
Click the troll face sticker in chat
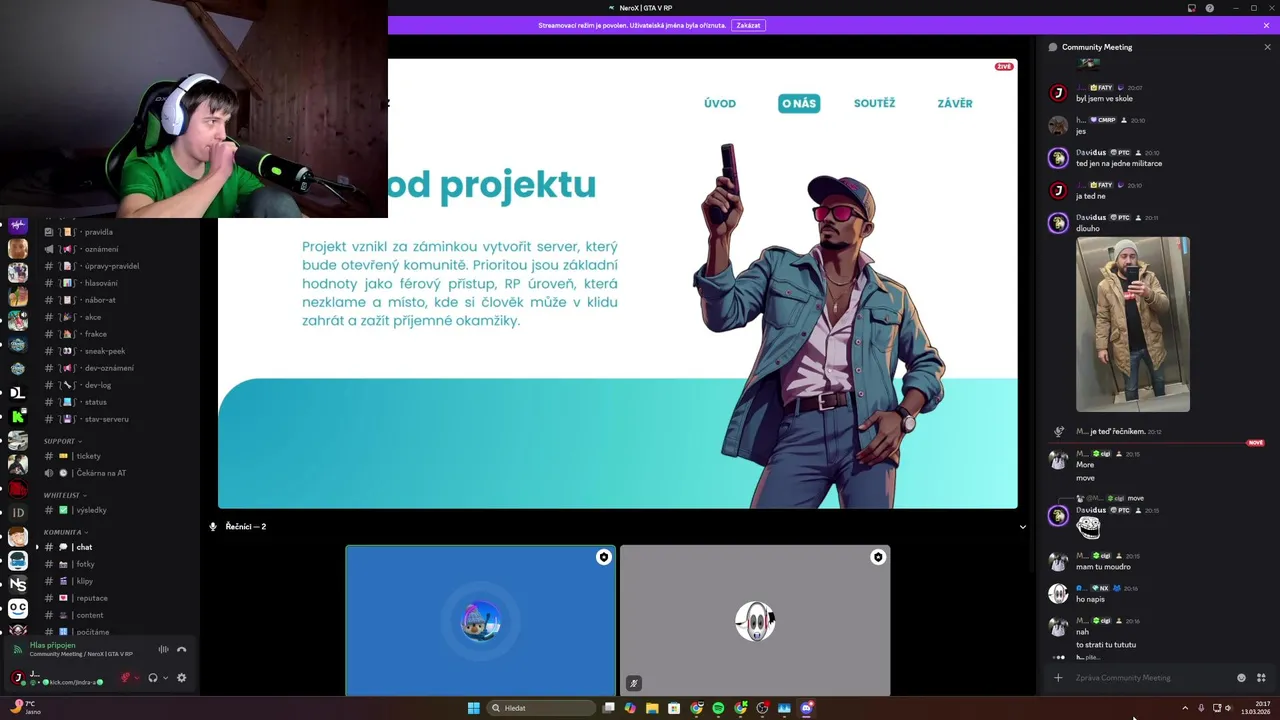[x=1088, y=527]
